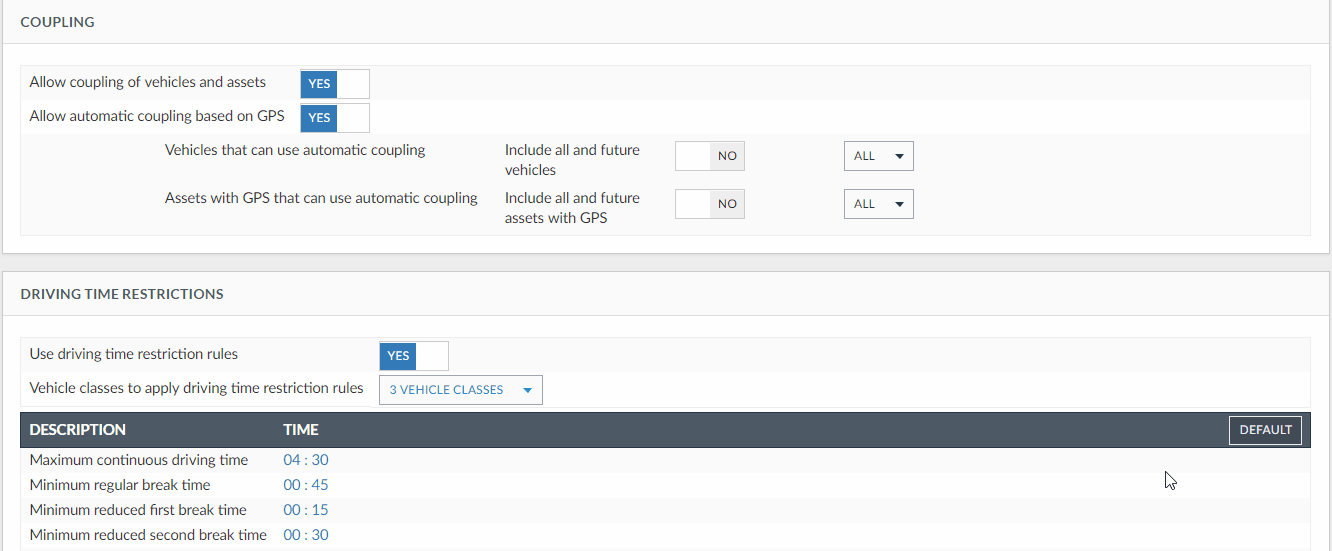
Task: Expand the '3 VEHICLE CLASSES' dropdown
Action: tap(460, 390)
